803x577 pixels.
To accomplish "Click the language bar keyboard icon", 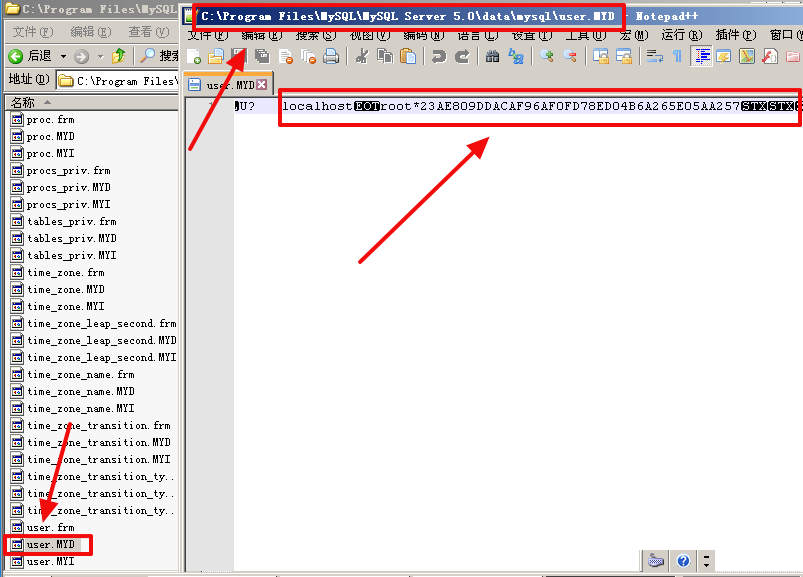I will tap(656, 561).
